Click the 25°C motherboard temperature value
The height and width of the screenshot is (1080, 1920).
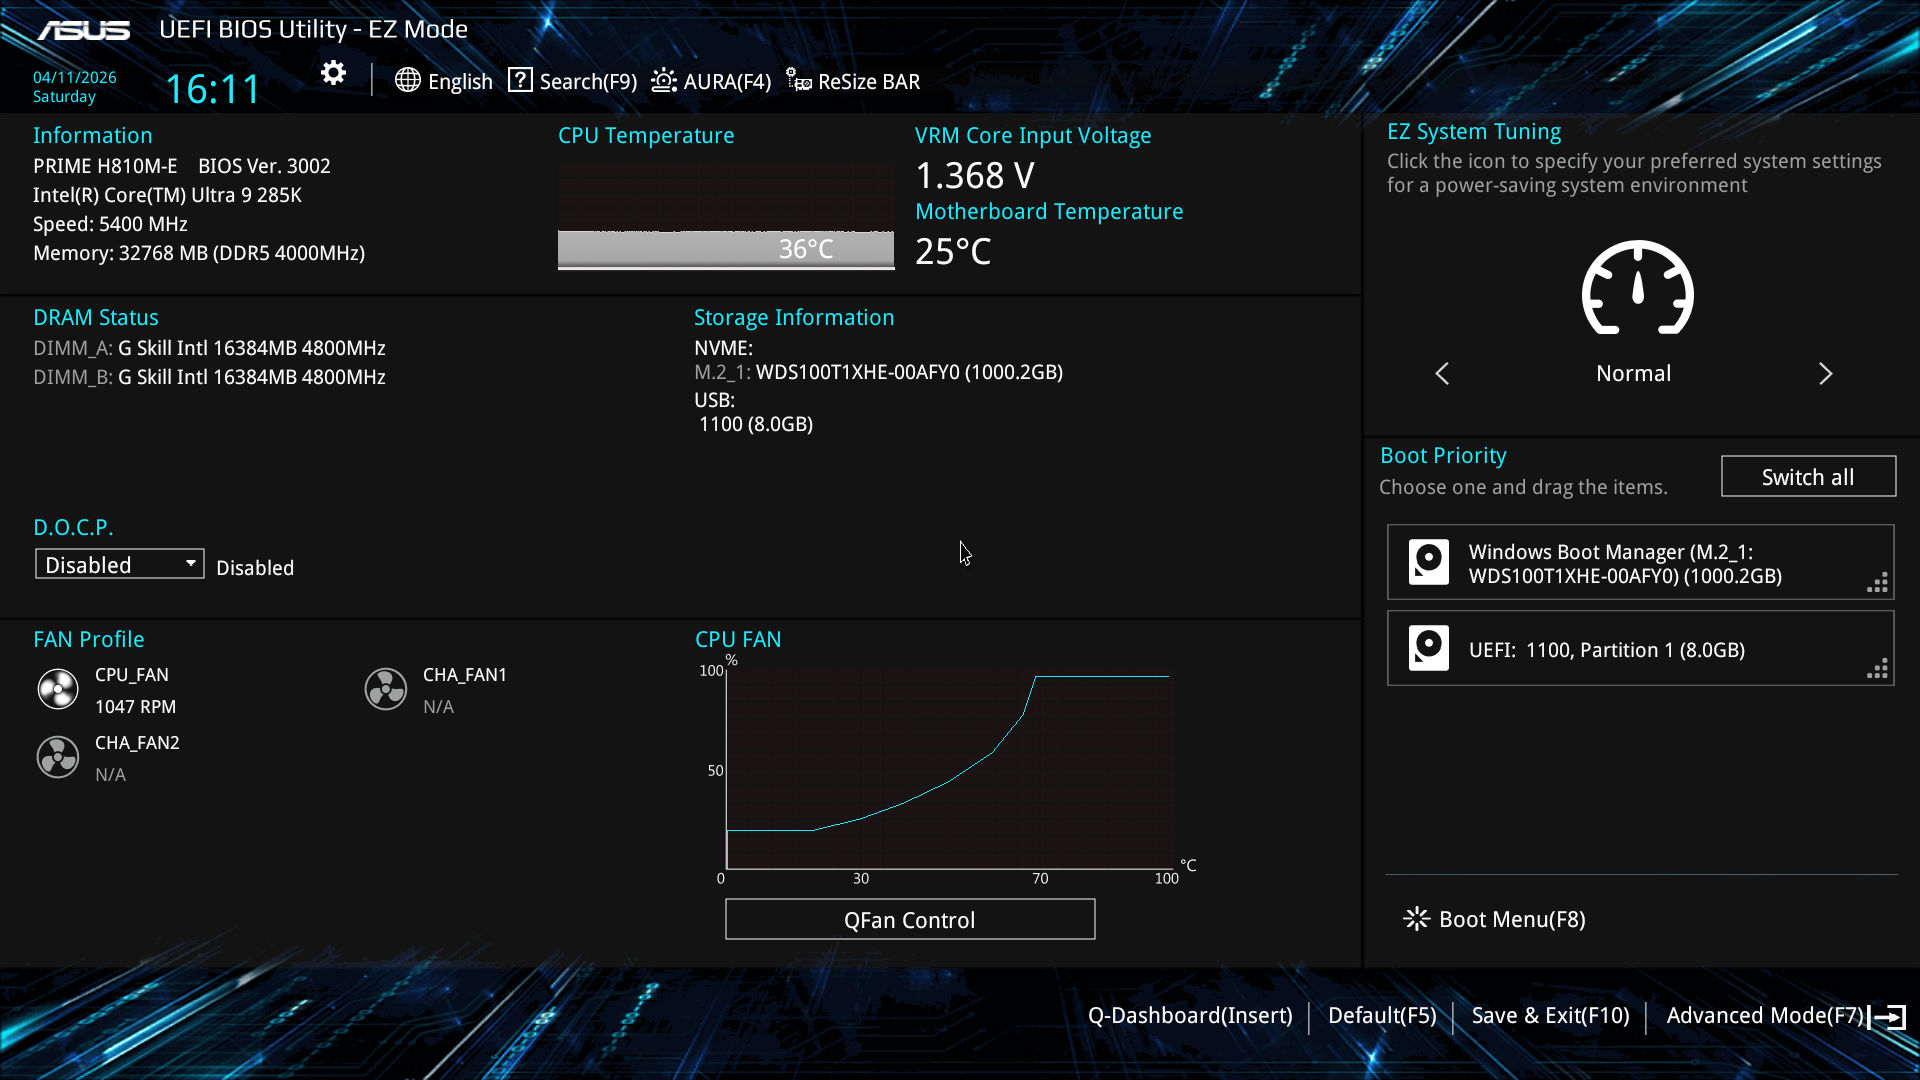[x=953, y=251]
